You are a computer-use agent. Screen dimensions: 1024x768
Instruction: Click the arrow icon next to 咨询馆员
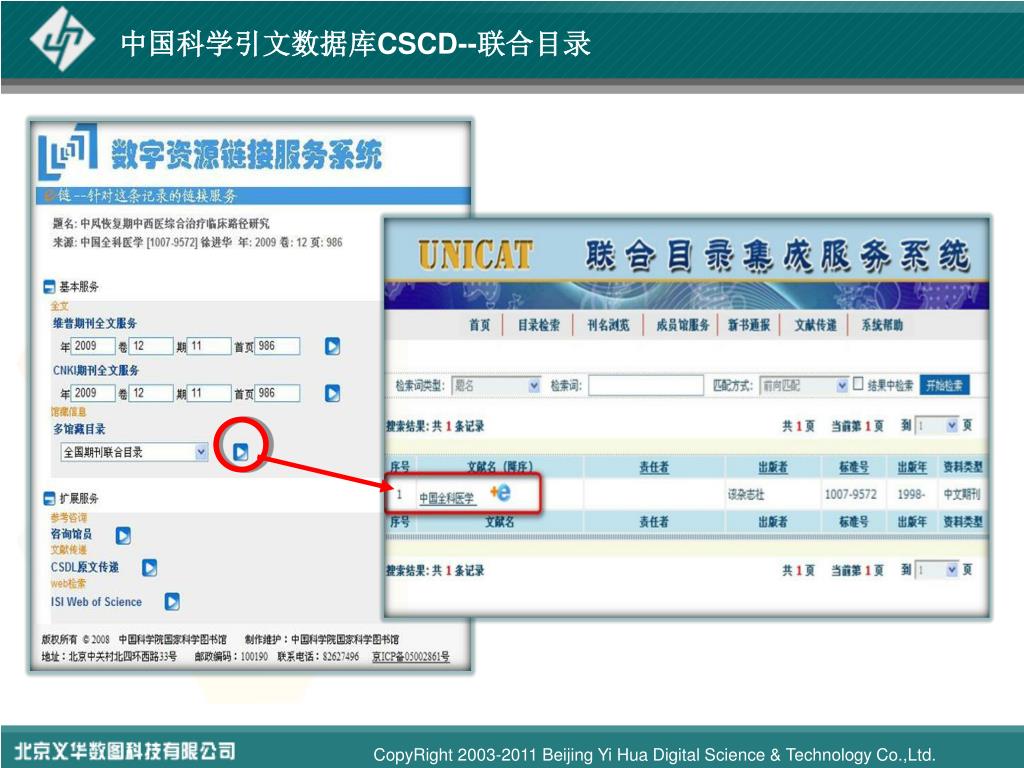point(123,536)
